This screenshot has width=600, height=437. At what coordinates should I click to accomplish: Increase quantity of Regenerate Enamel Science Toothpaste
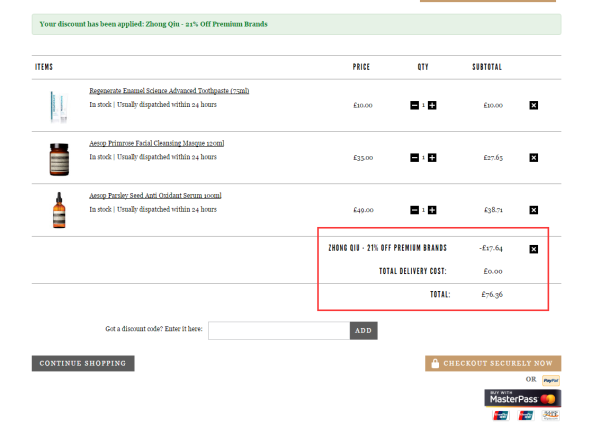(x=432, y=105)
